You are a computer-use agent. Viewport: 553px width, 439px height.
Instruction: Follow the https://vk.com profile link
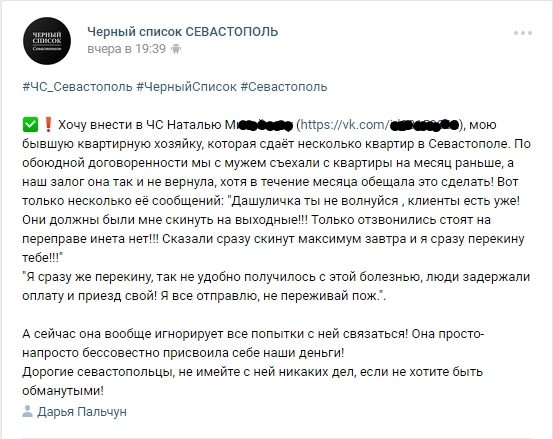point(379,125)
